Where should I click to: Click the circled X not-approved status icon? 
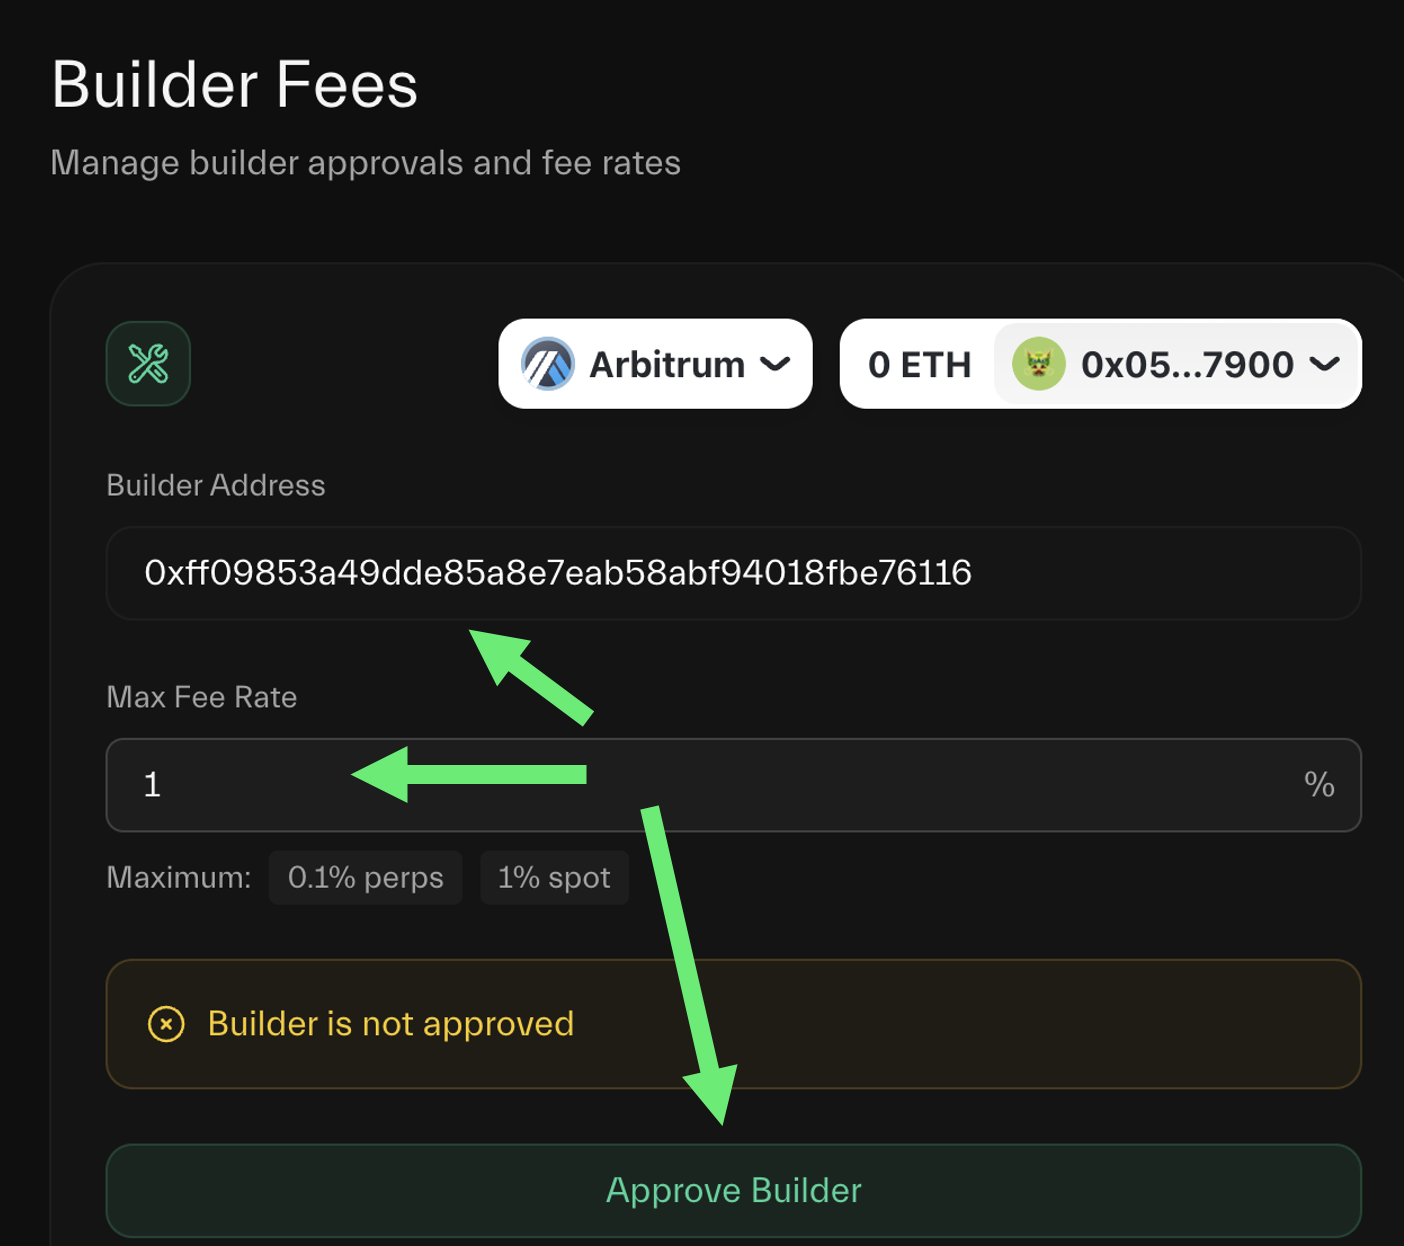[166, 1024]
